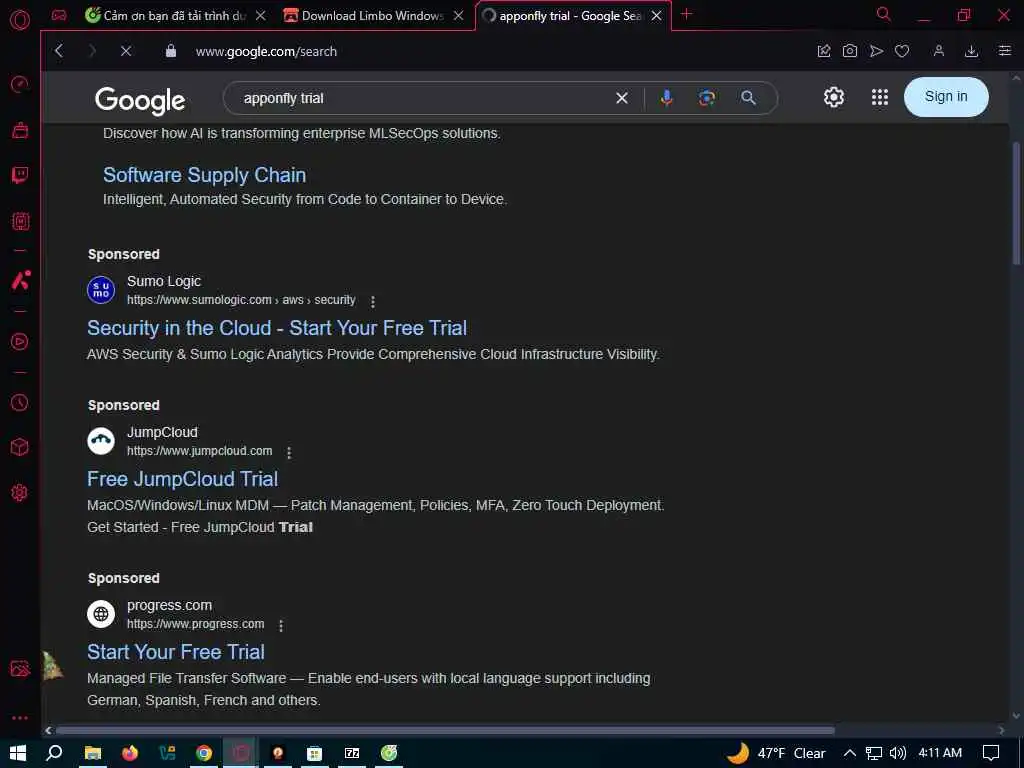Open more options for Sumo Logic ad
Viewport: 1024px width, 768px height.
(373, 302)
